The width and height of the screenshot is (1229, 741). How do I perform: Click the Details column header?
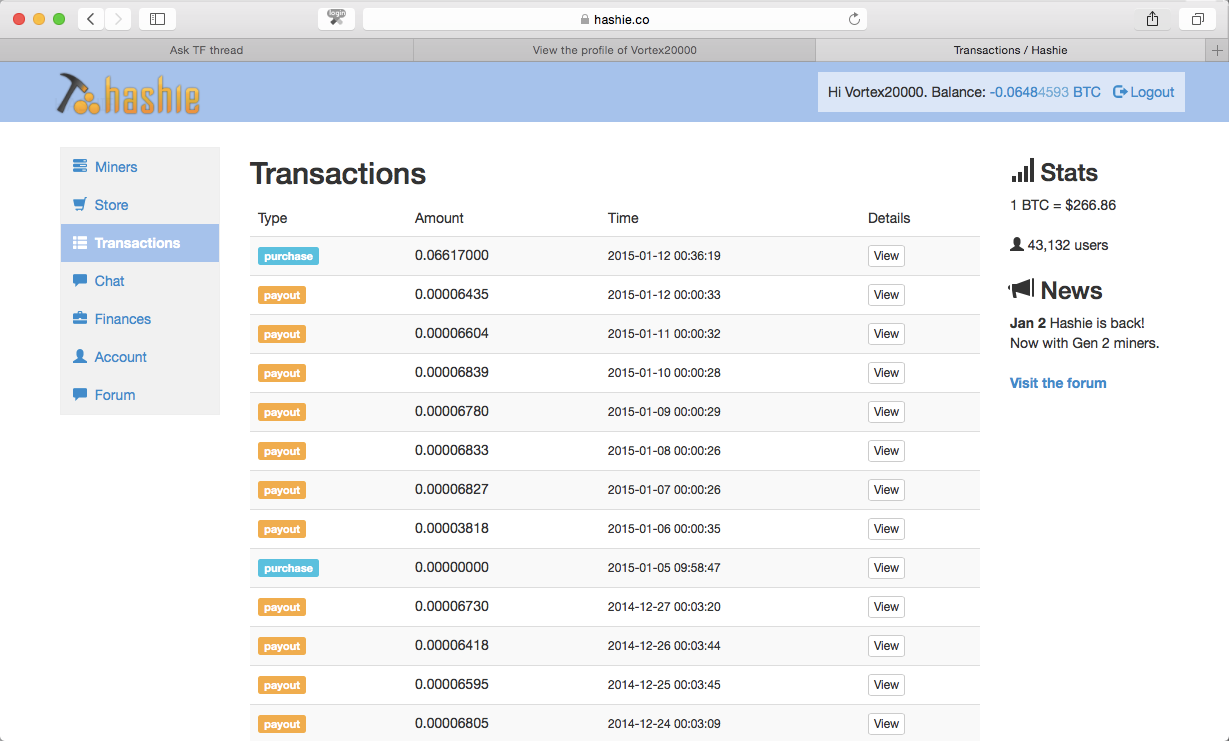click(889, 218)
